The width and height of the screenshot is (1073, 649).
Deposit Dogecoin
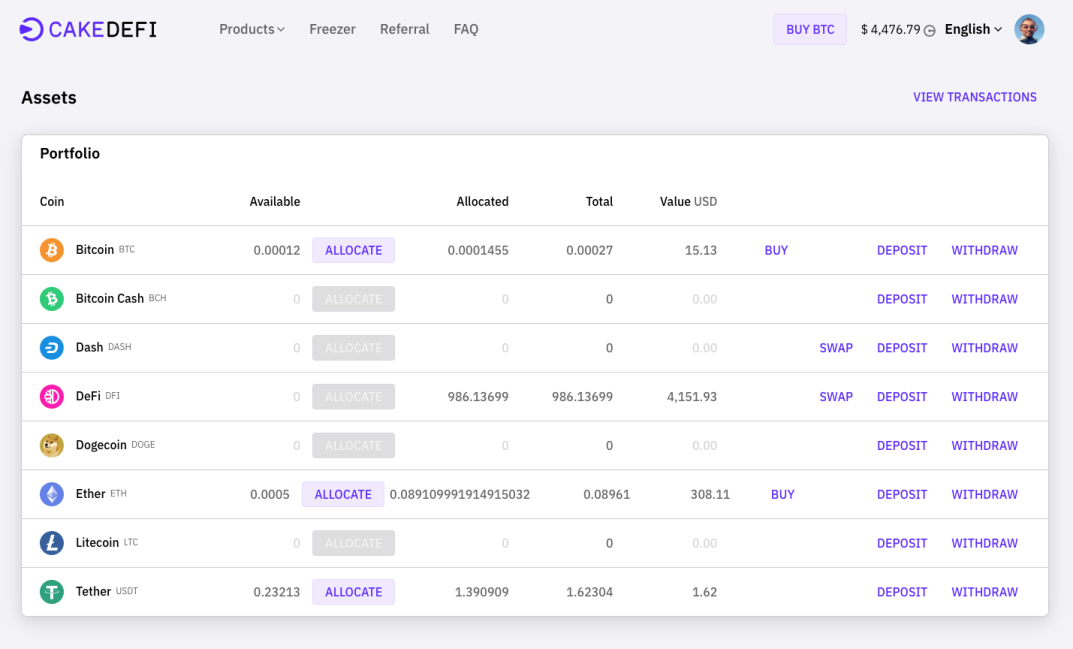point(902,446)
